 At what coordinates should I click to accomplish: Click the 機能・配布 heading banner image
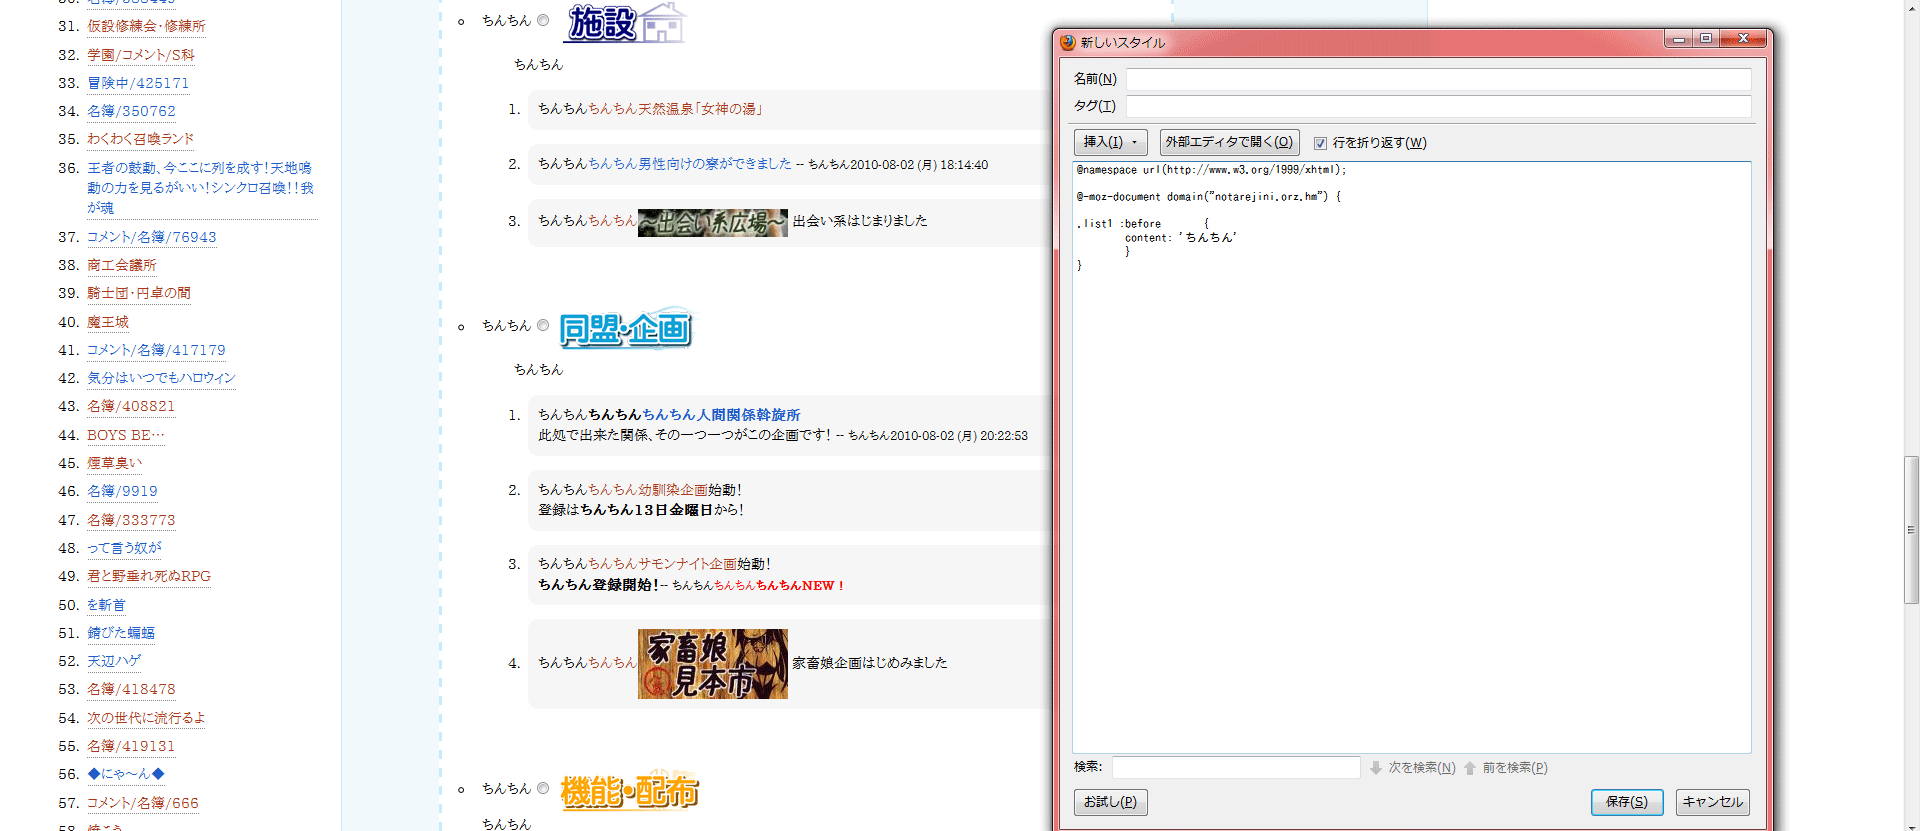tap(629, 791)
